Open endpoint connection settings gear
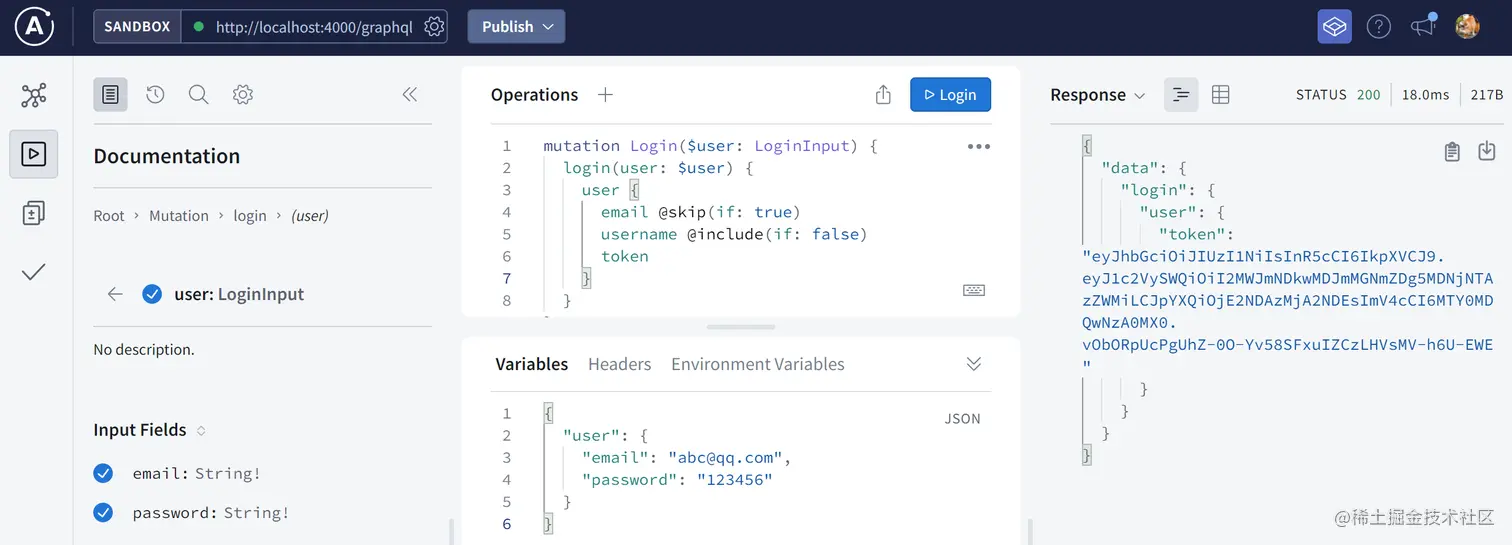The height and width of the screenshot is (545, 1512). pos(434,27)
